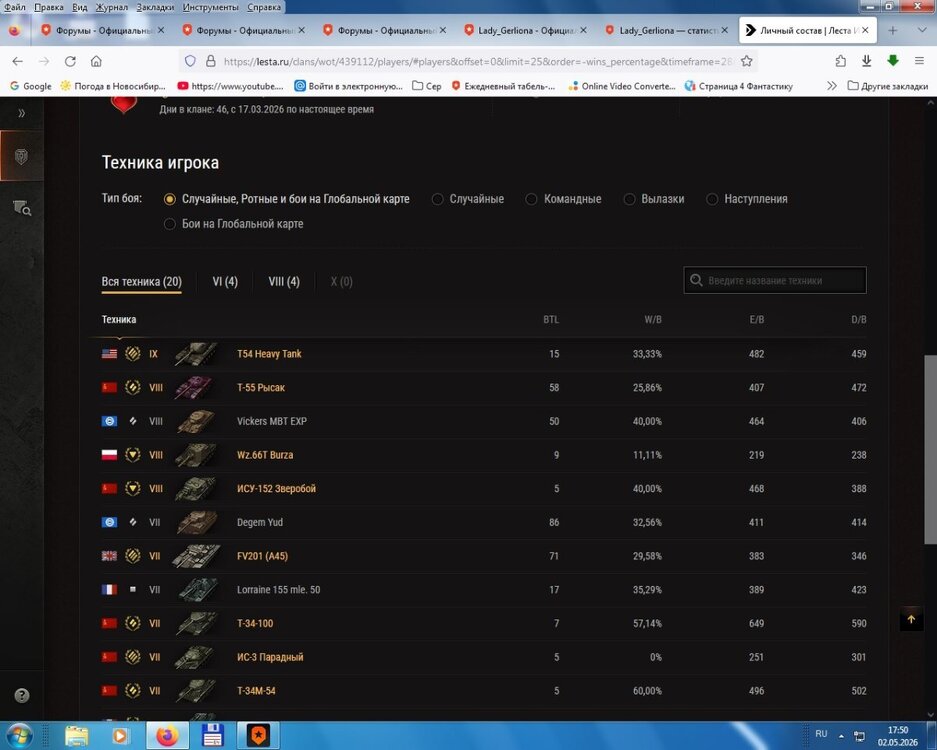
Task: Click the Polish flag in Wz.66T row
Action: 109,455
